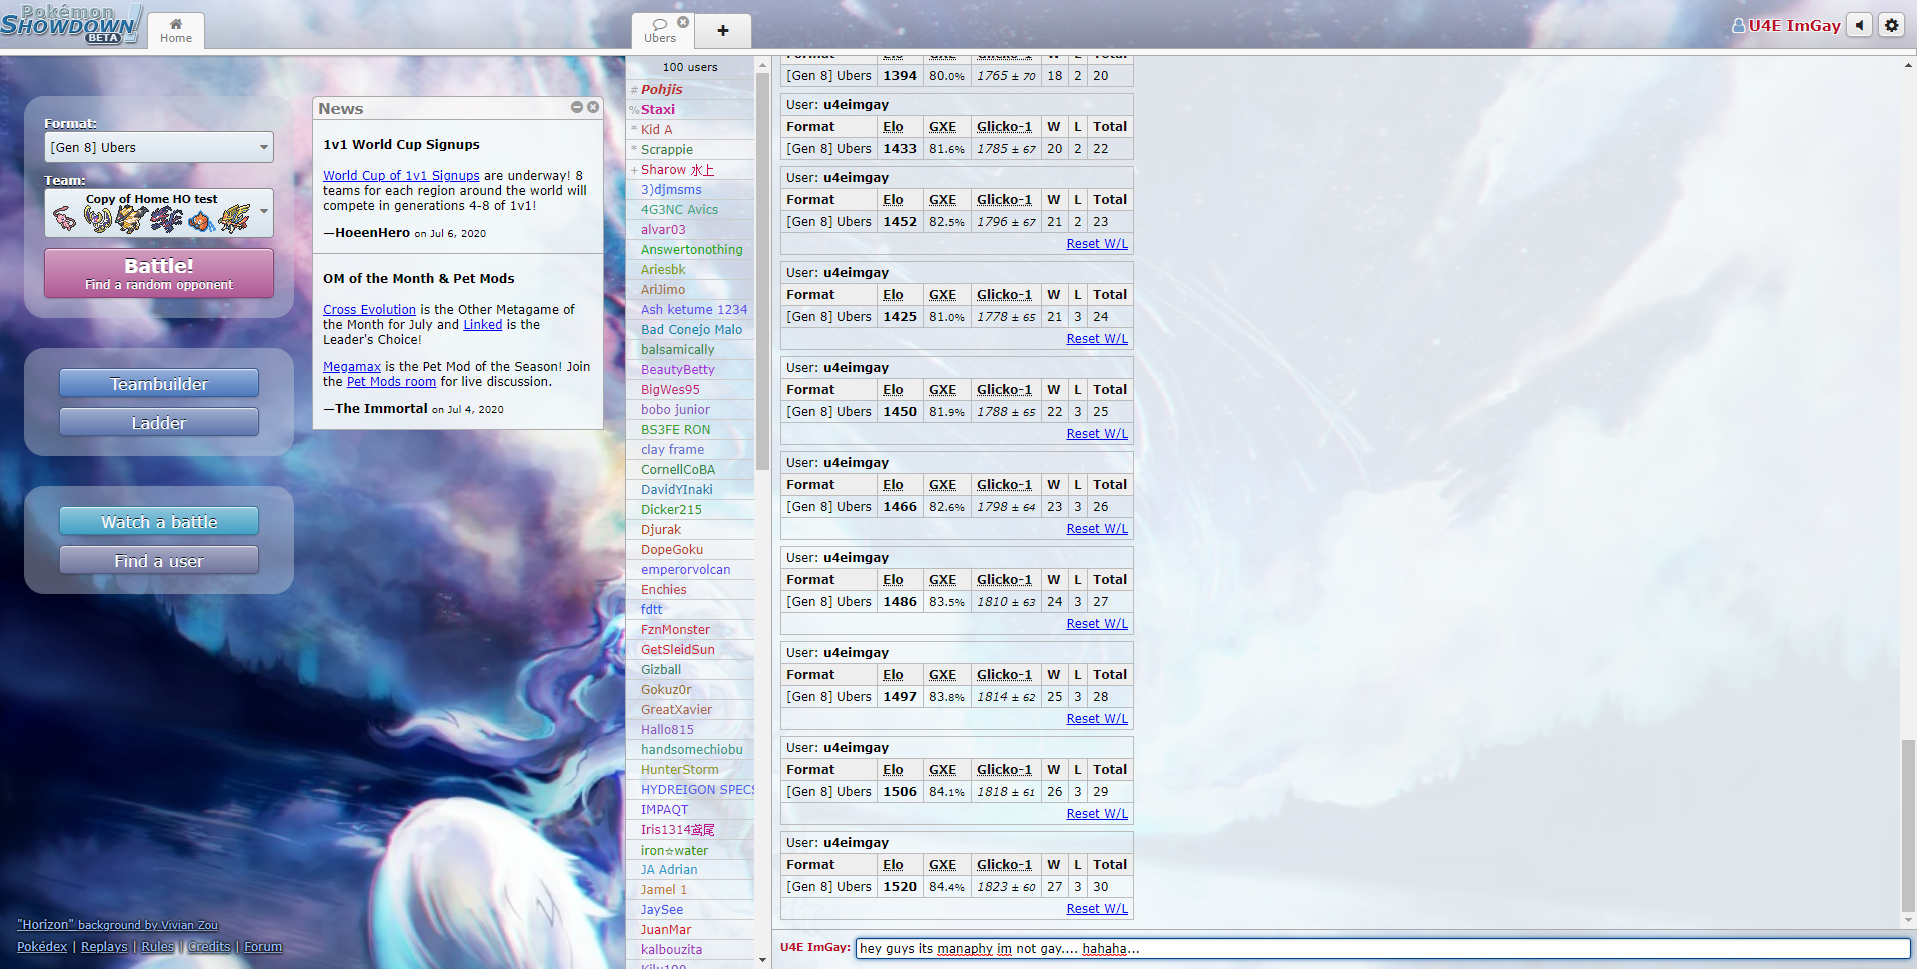Open the Rules footer link
Viewport: 1917px width, 969px height.
point(157,946)
